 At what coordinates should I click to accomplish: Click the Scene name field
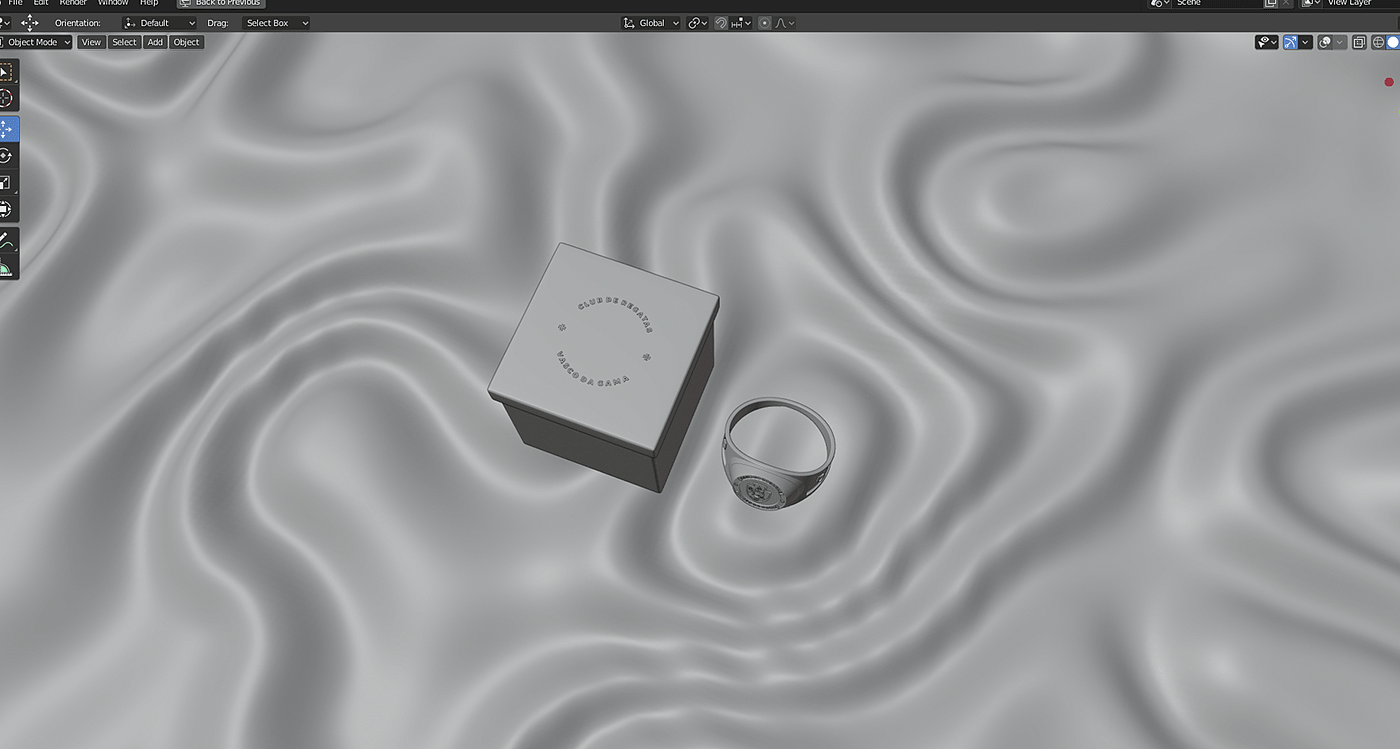tap(1217, 3)
